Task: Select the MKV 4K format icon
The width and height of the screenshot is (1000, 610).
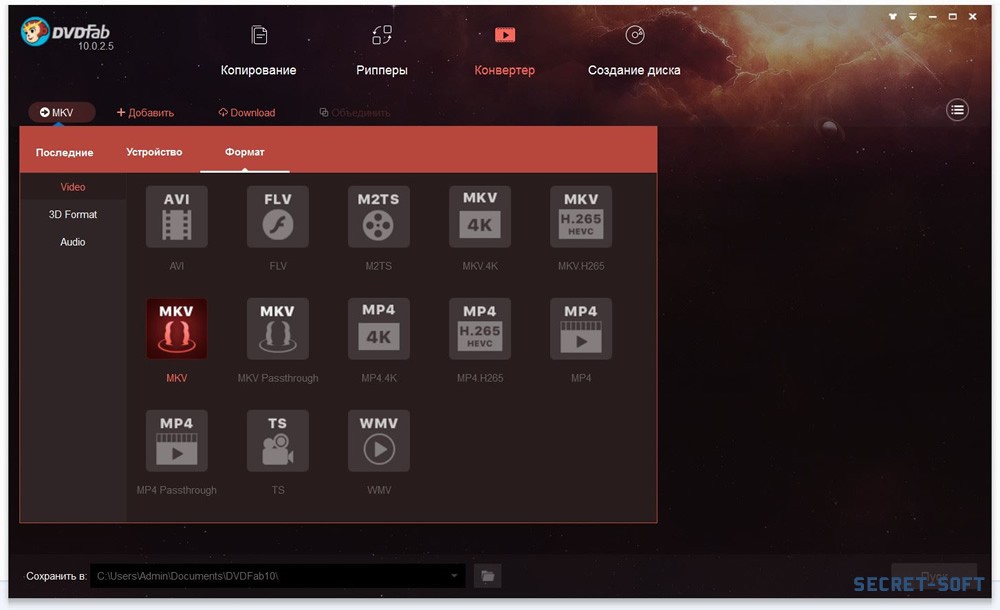Action: click(x=480, y=216)
